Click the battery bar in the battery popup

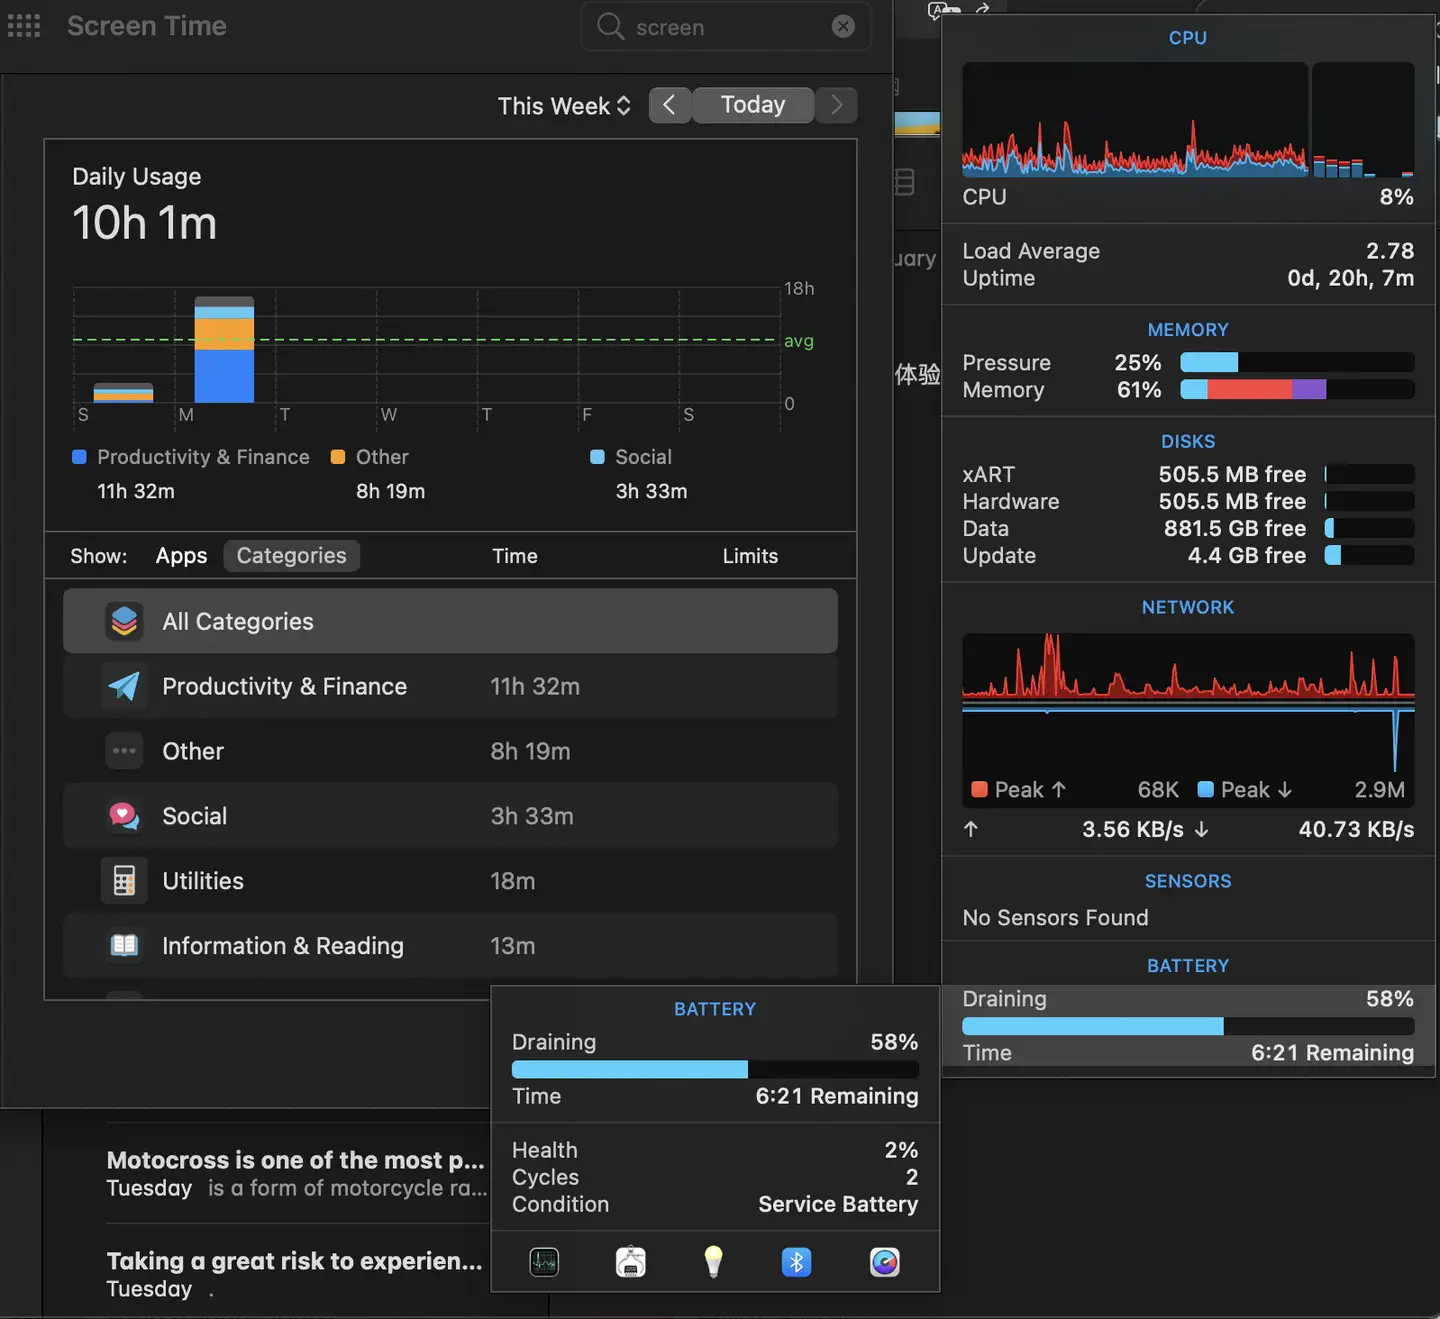(715, 1069)
